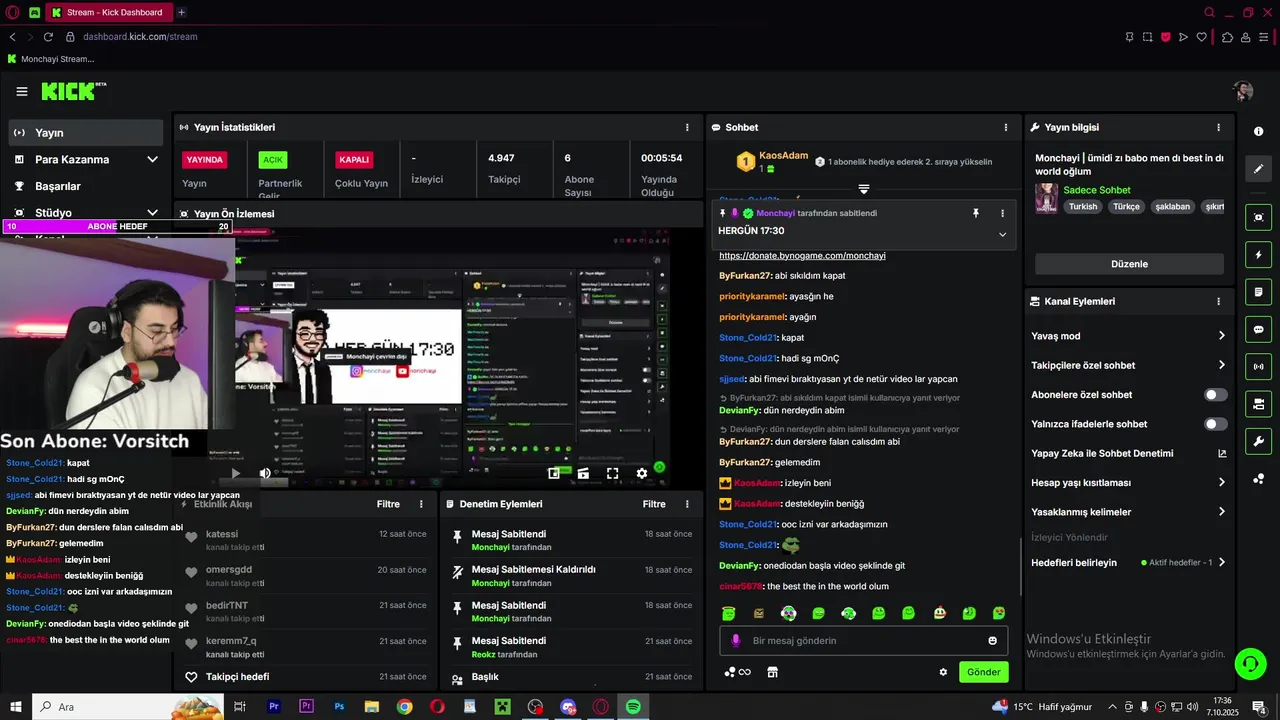Click the Bir mesaj gönderin input

click(865, 641)
